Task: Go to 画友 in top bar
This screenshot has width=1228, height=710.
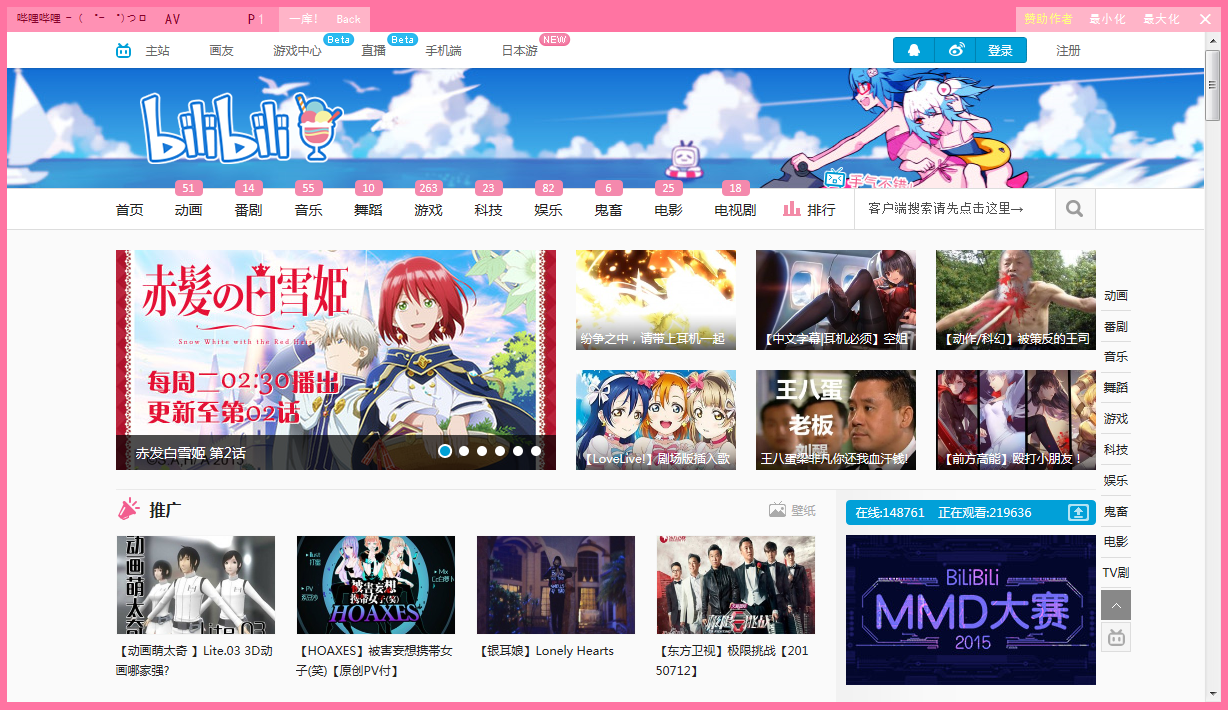Action: [x=221, y=51]
